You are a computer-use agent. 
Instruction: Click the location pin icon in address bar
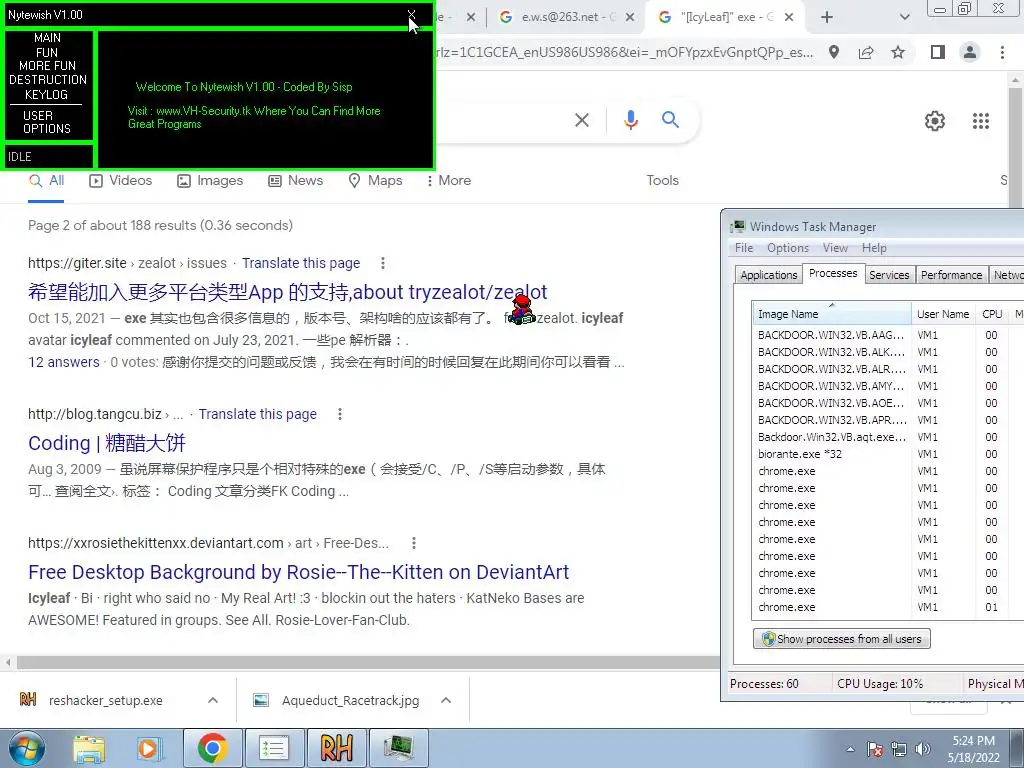click(834, 52)
